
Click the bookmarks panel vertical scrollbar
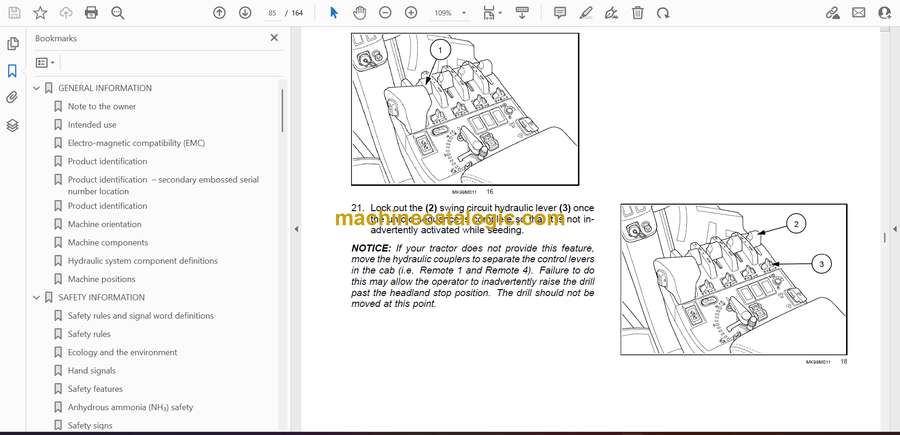click(282, 112)
